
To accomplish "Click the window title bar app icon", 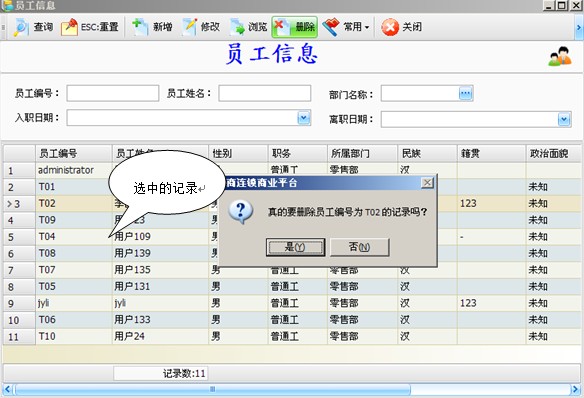I will [7, 5].
